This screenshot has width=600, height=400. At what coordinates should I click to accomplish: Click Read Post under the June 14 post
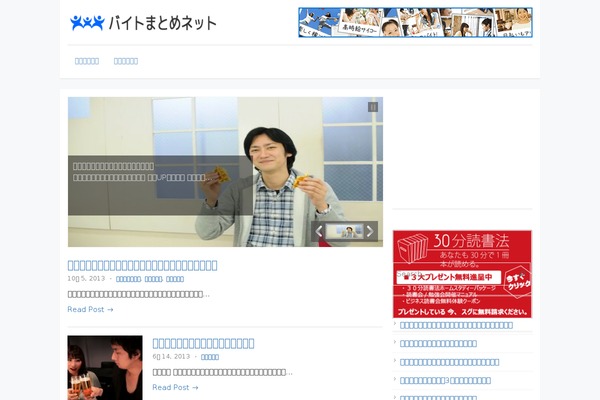pos(175,387)
